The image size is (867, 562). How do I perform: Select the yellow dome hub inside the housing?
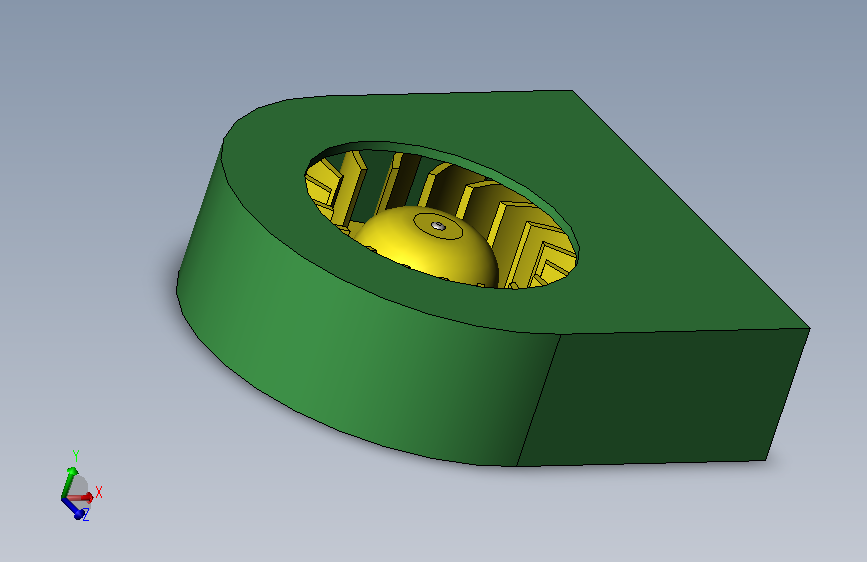tap(426, 246)
